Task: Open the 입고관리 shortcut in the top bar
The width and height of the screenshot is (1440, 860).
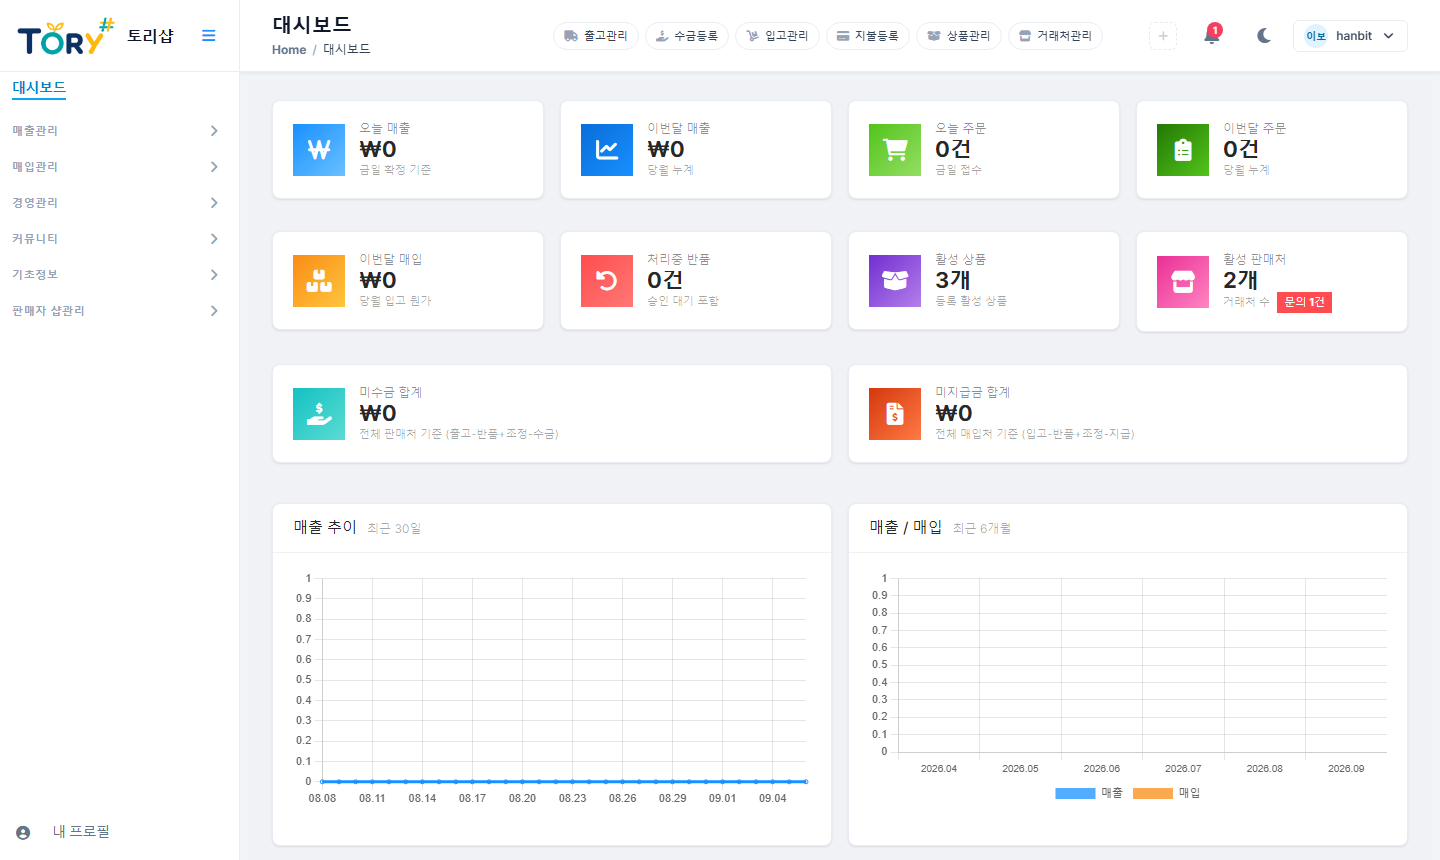Action: pos(777,36)
